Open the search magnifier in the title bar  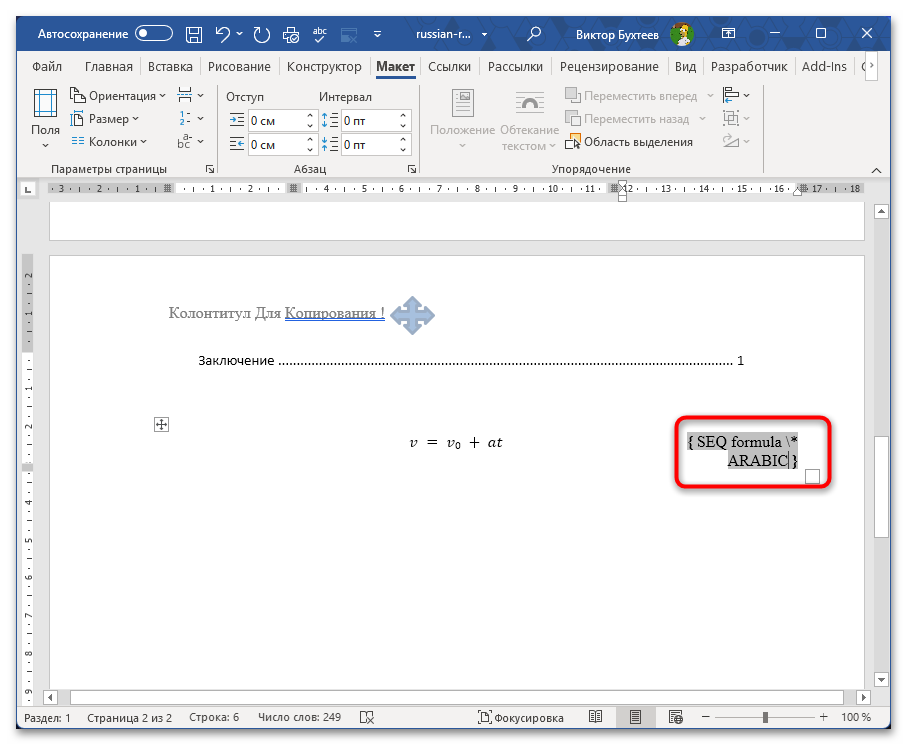click(533, 34)
